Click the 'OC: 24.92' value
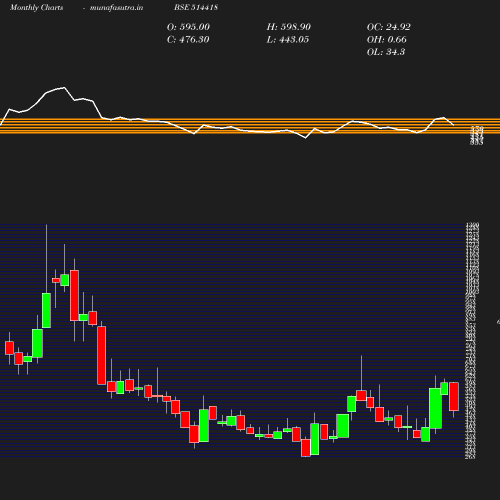This screenshot has width=500, height=500. [389, 27]
